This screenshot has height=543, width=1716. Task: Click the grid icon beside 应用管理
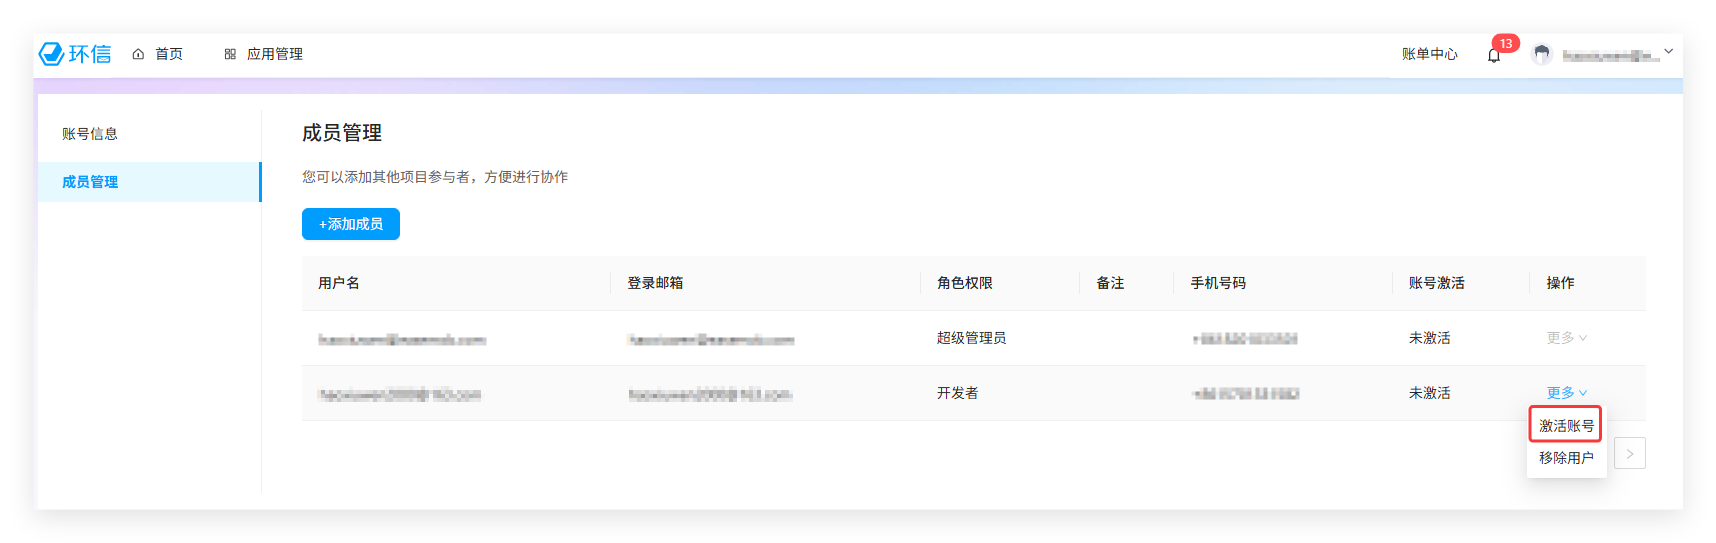(x=230, y=54)
